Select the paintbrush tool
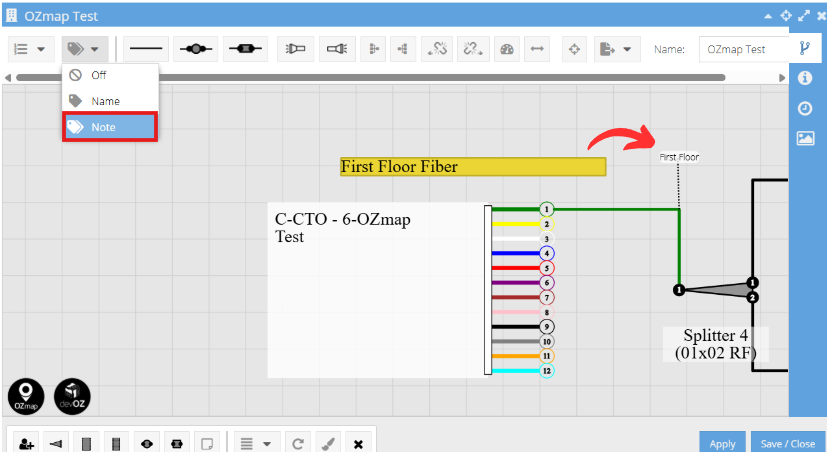This screenshot has height=452, width=827. coord(328,444)
